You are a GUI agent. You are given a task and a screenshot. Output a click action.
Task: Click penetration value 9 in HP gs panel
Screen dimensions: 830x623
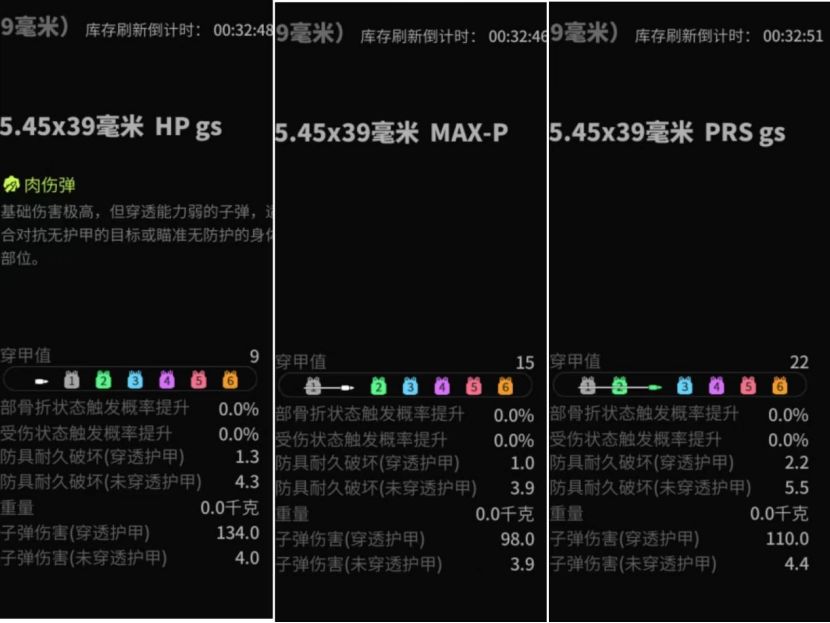point(254,356)
